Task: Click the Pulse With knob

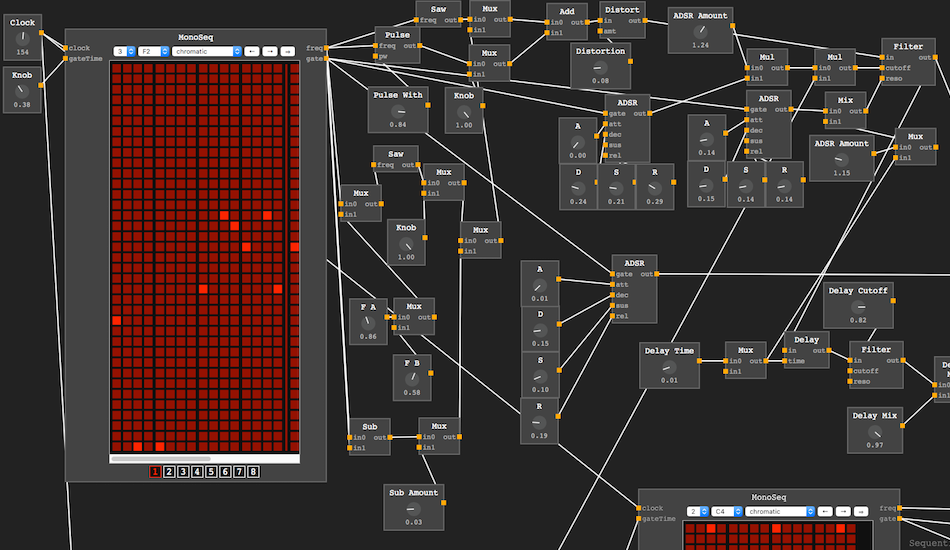Action: point(398,111)
